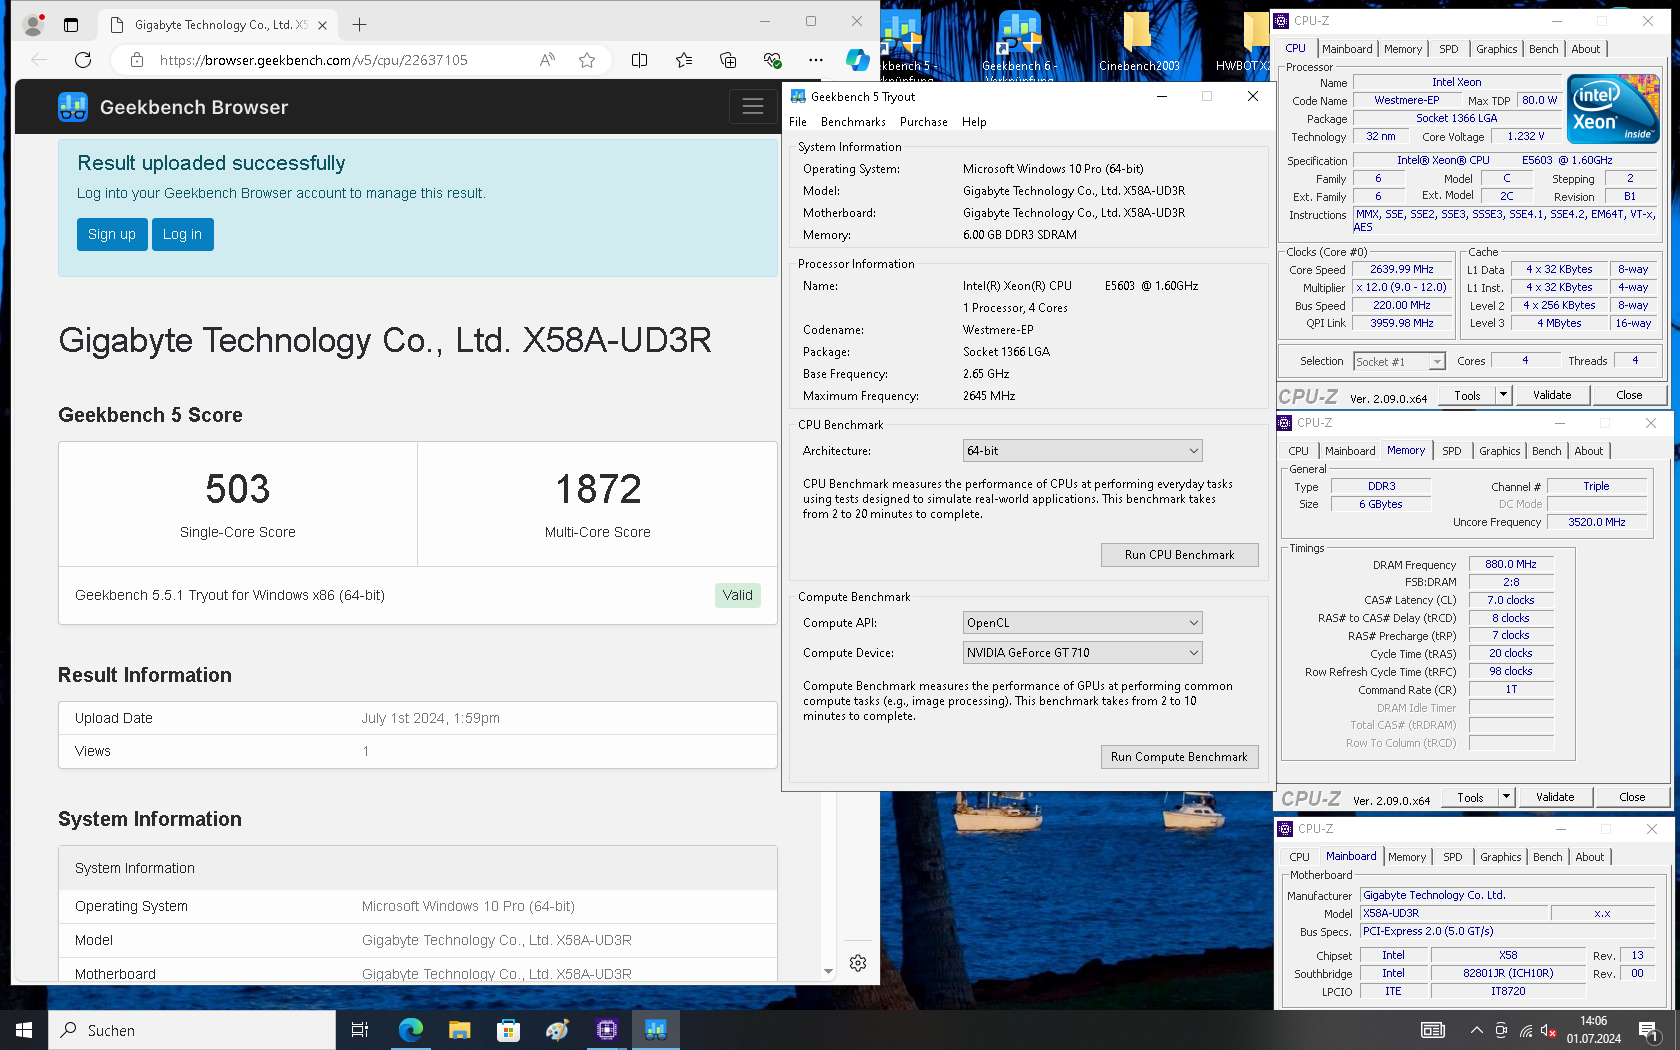The height and width of the screenshot is (1050, 1680).
Task: Open Microsoft Store from the taskbar
Action: click(508, 1030)
